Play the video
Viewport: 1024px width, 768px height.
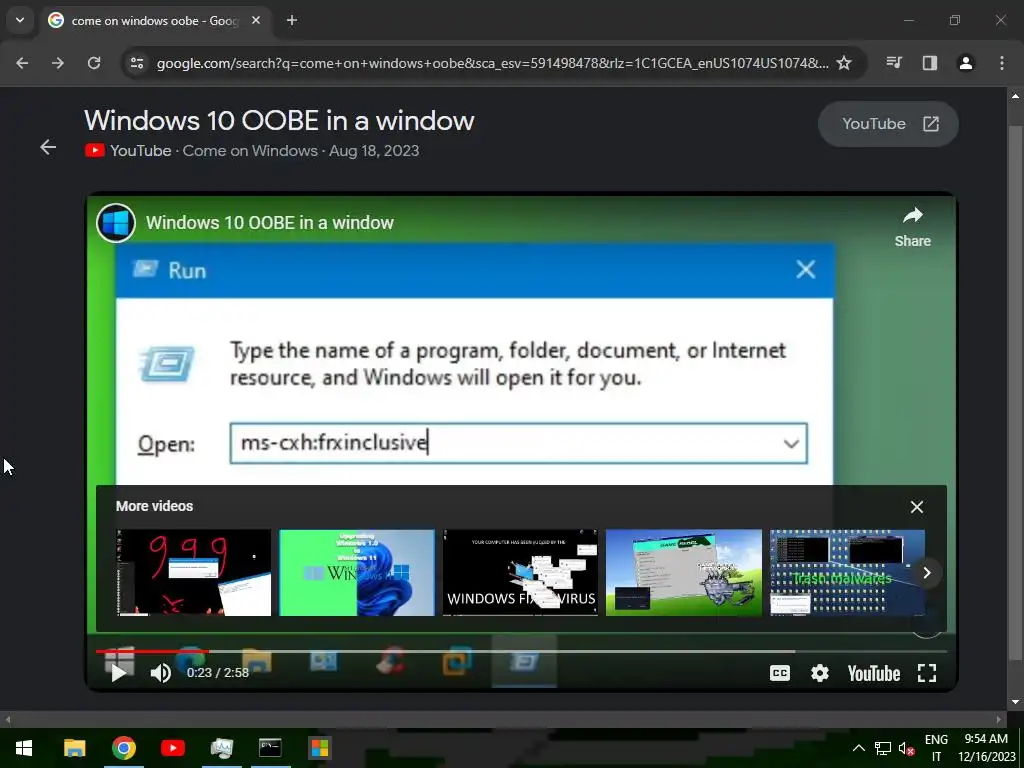[118, 673]
